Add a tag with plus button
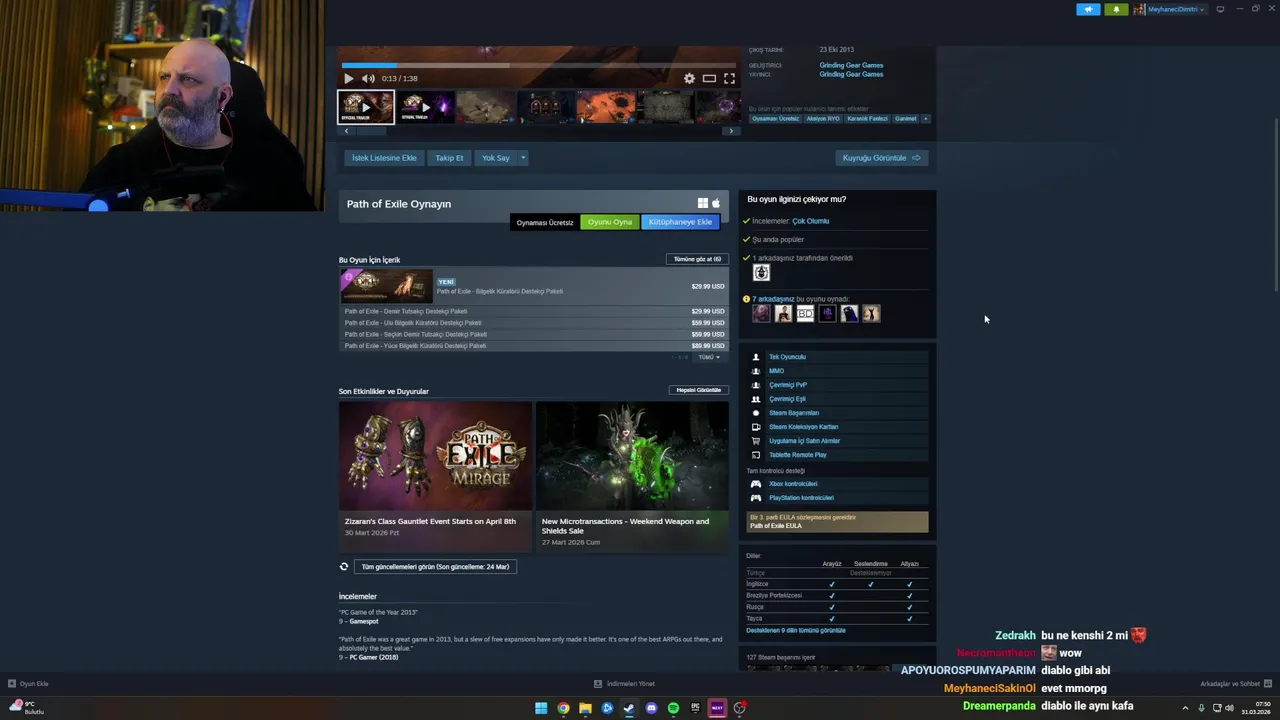Viewport: 1280px width, 720px height. tap(925, 118)
